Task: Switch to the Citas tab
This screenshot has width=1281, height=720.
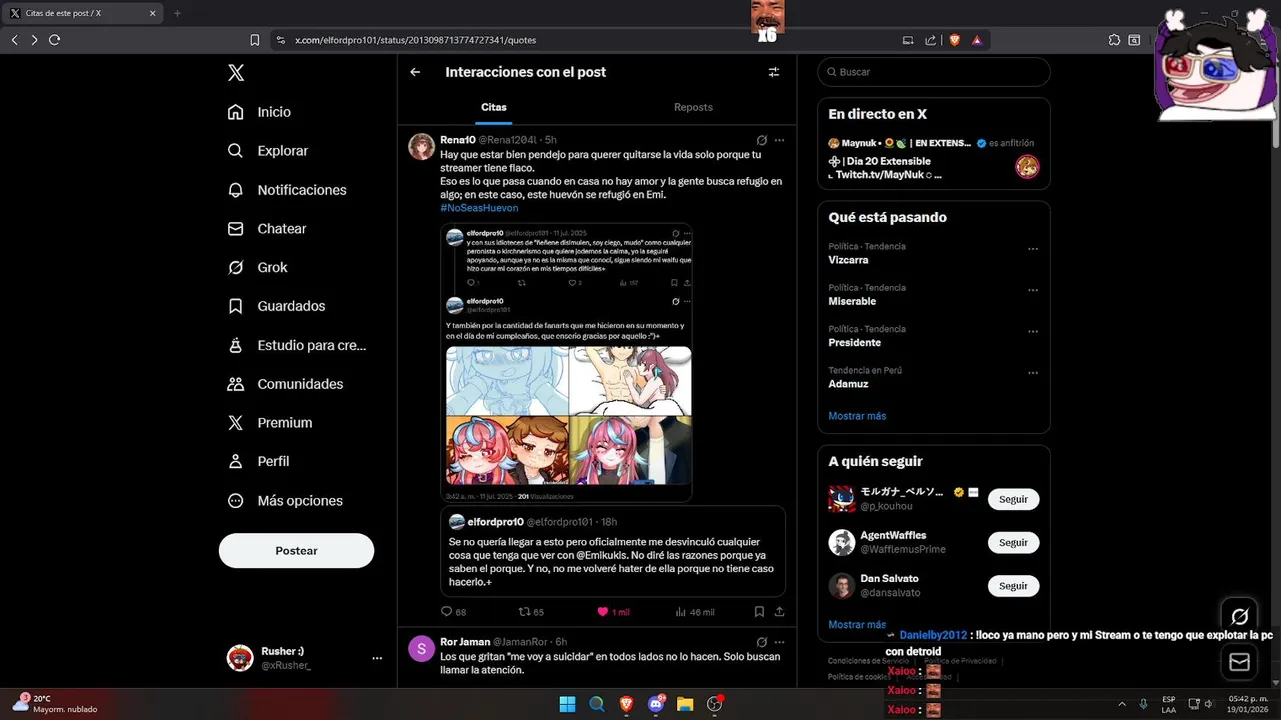Action: point(494,107)
